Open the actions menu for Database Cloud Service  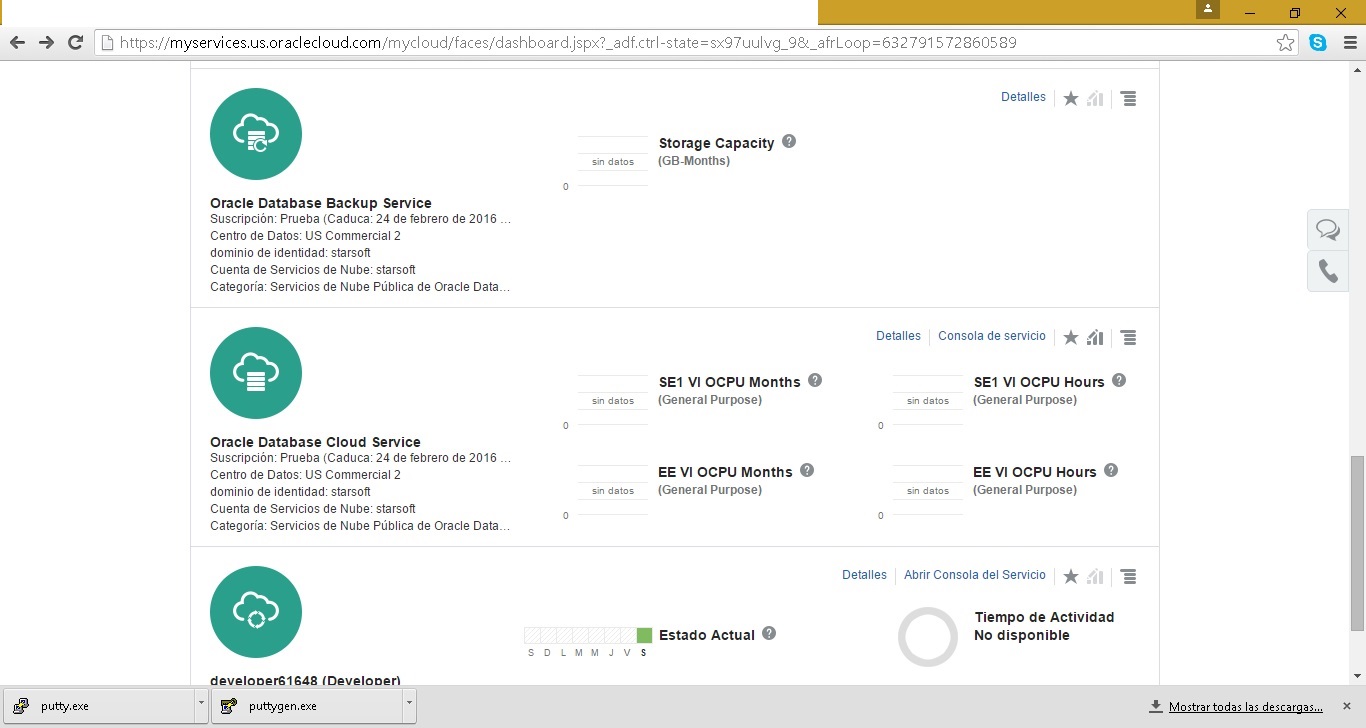tap(1129, 337)
